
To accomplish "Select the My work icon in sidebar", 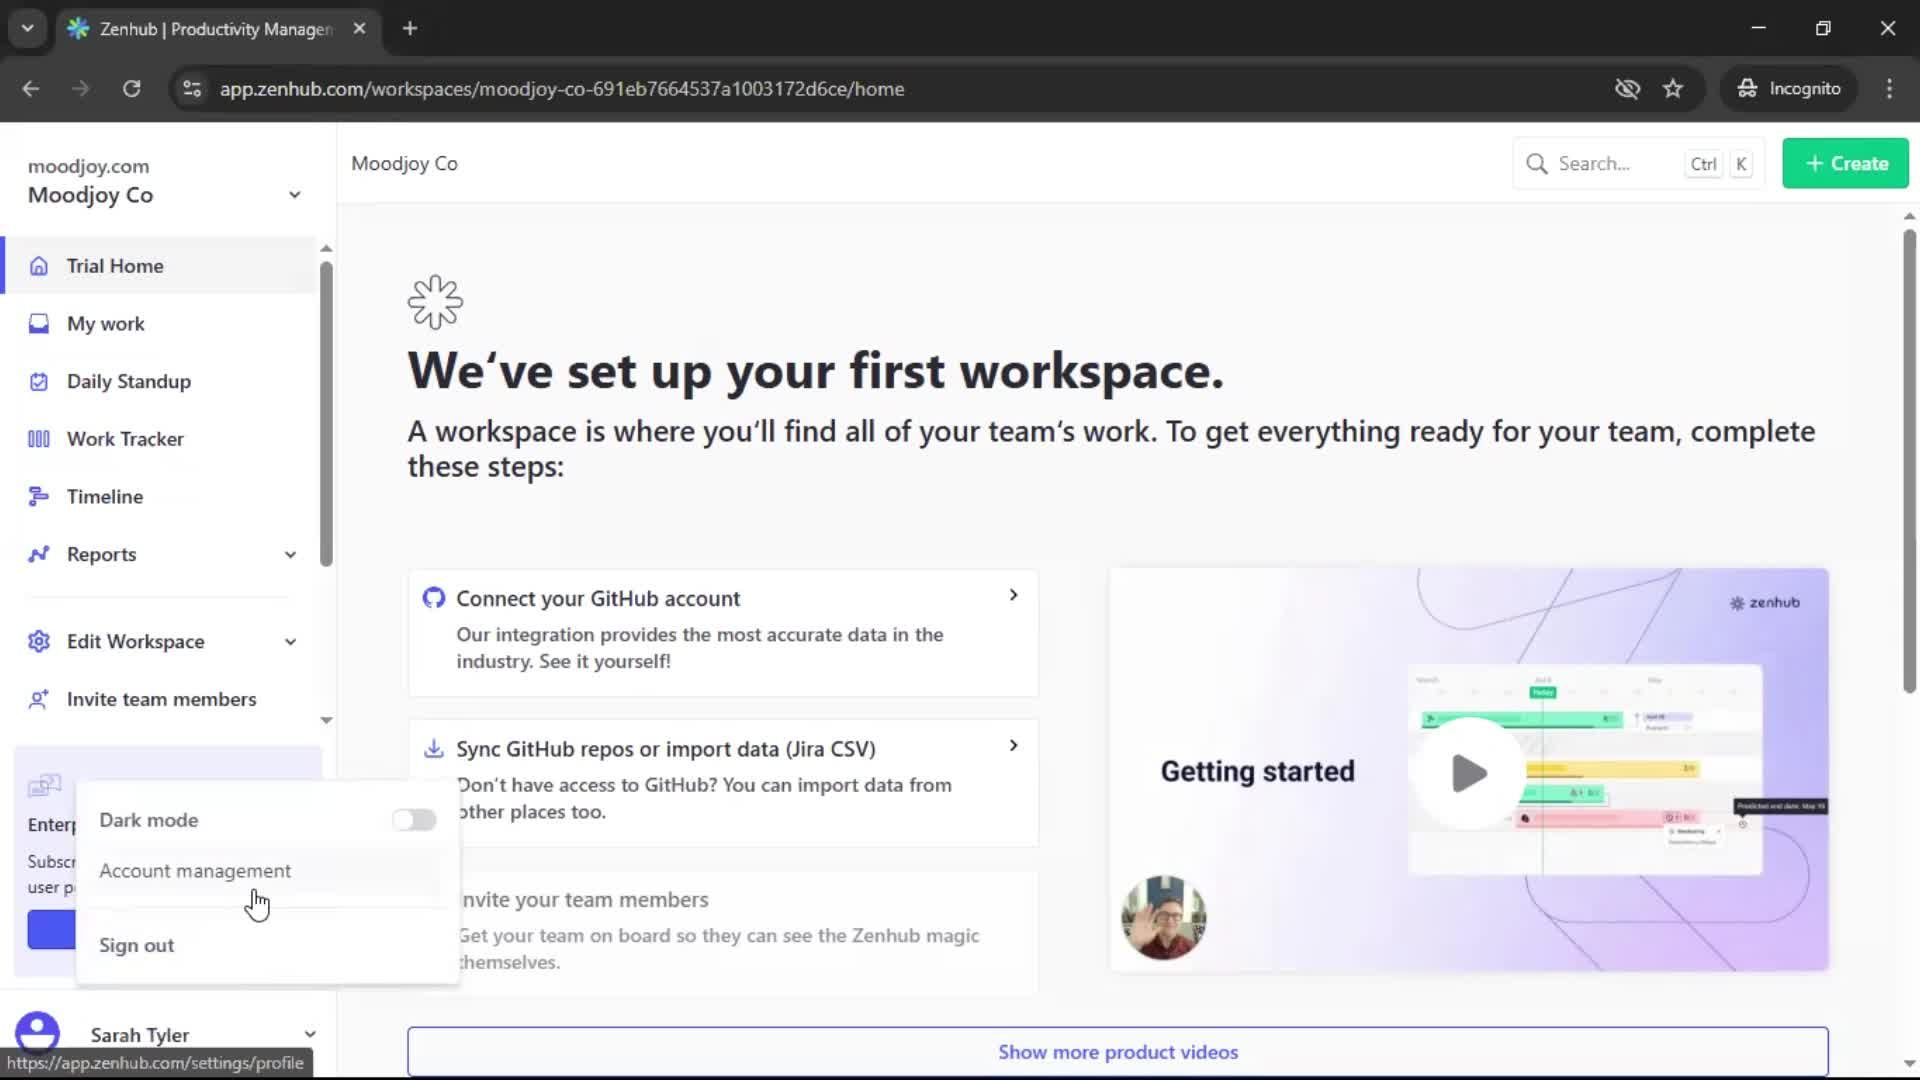I will coord(38,323).
